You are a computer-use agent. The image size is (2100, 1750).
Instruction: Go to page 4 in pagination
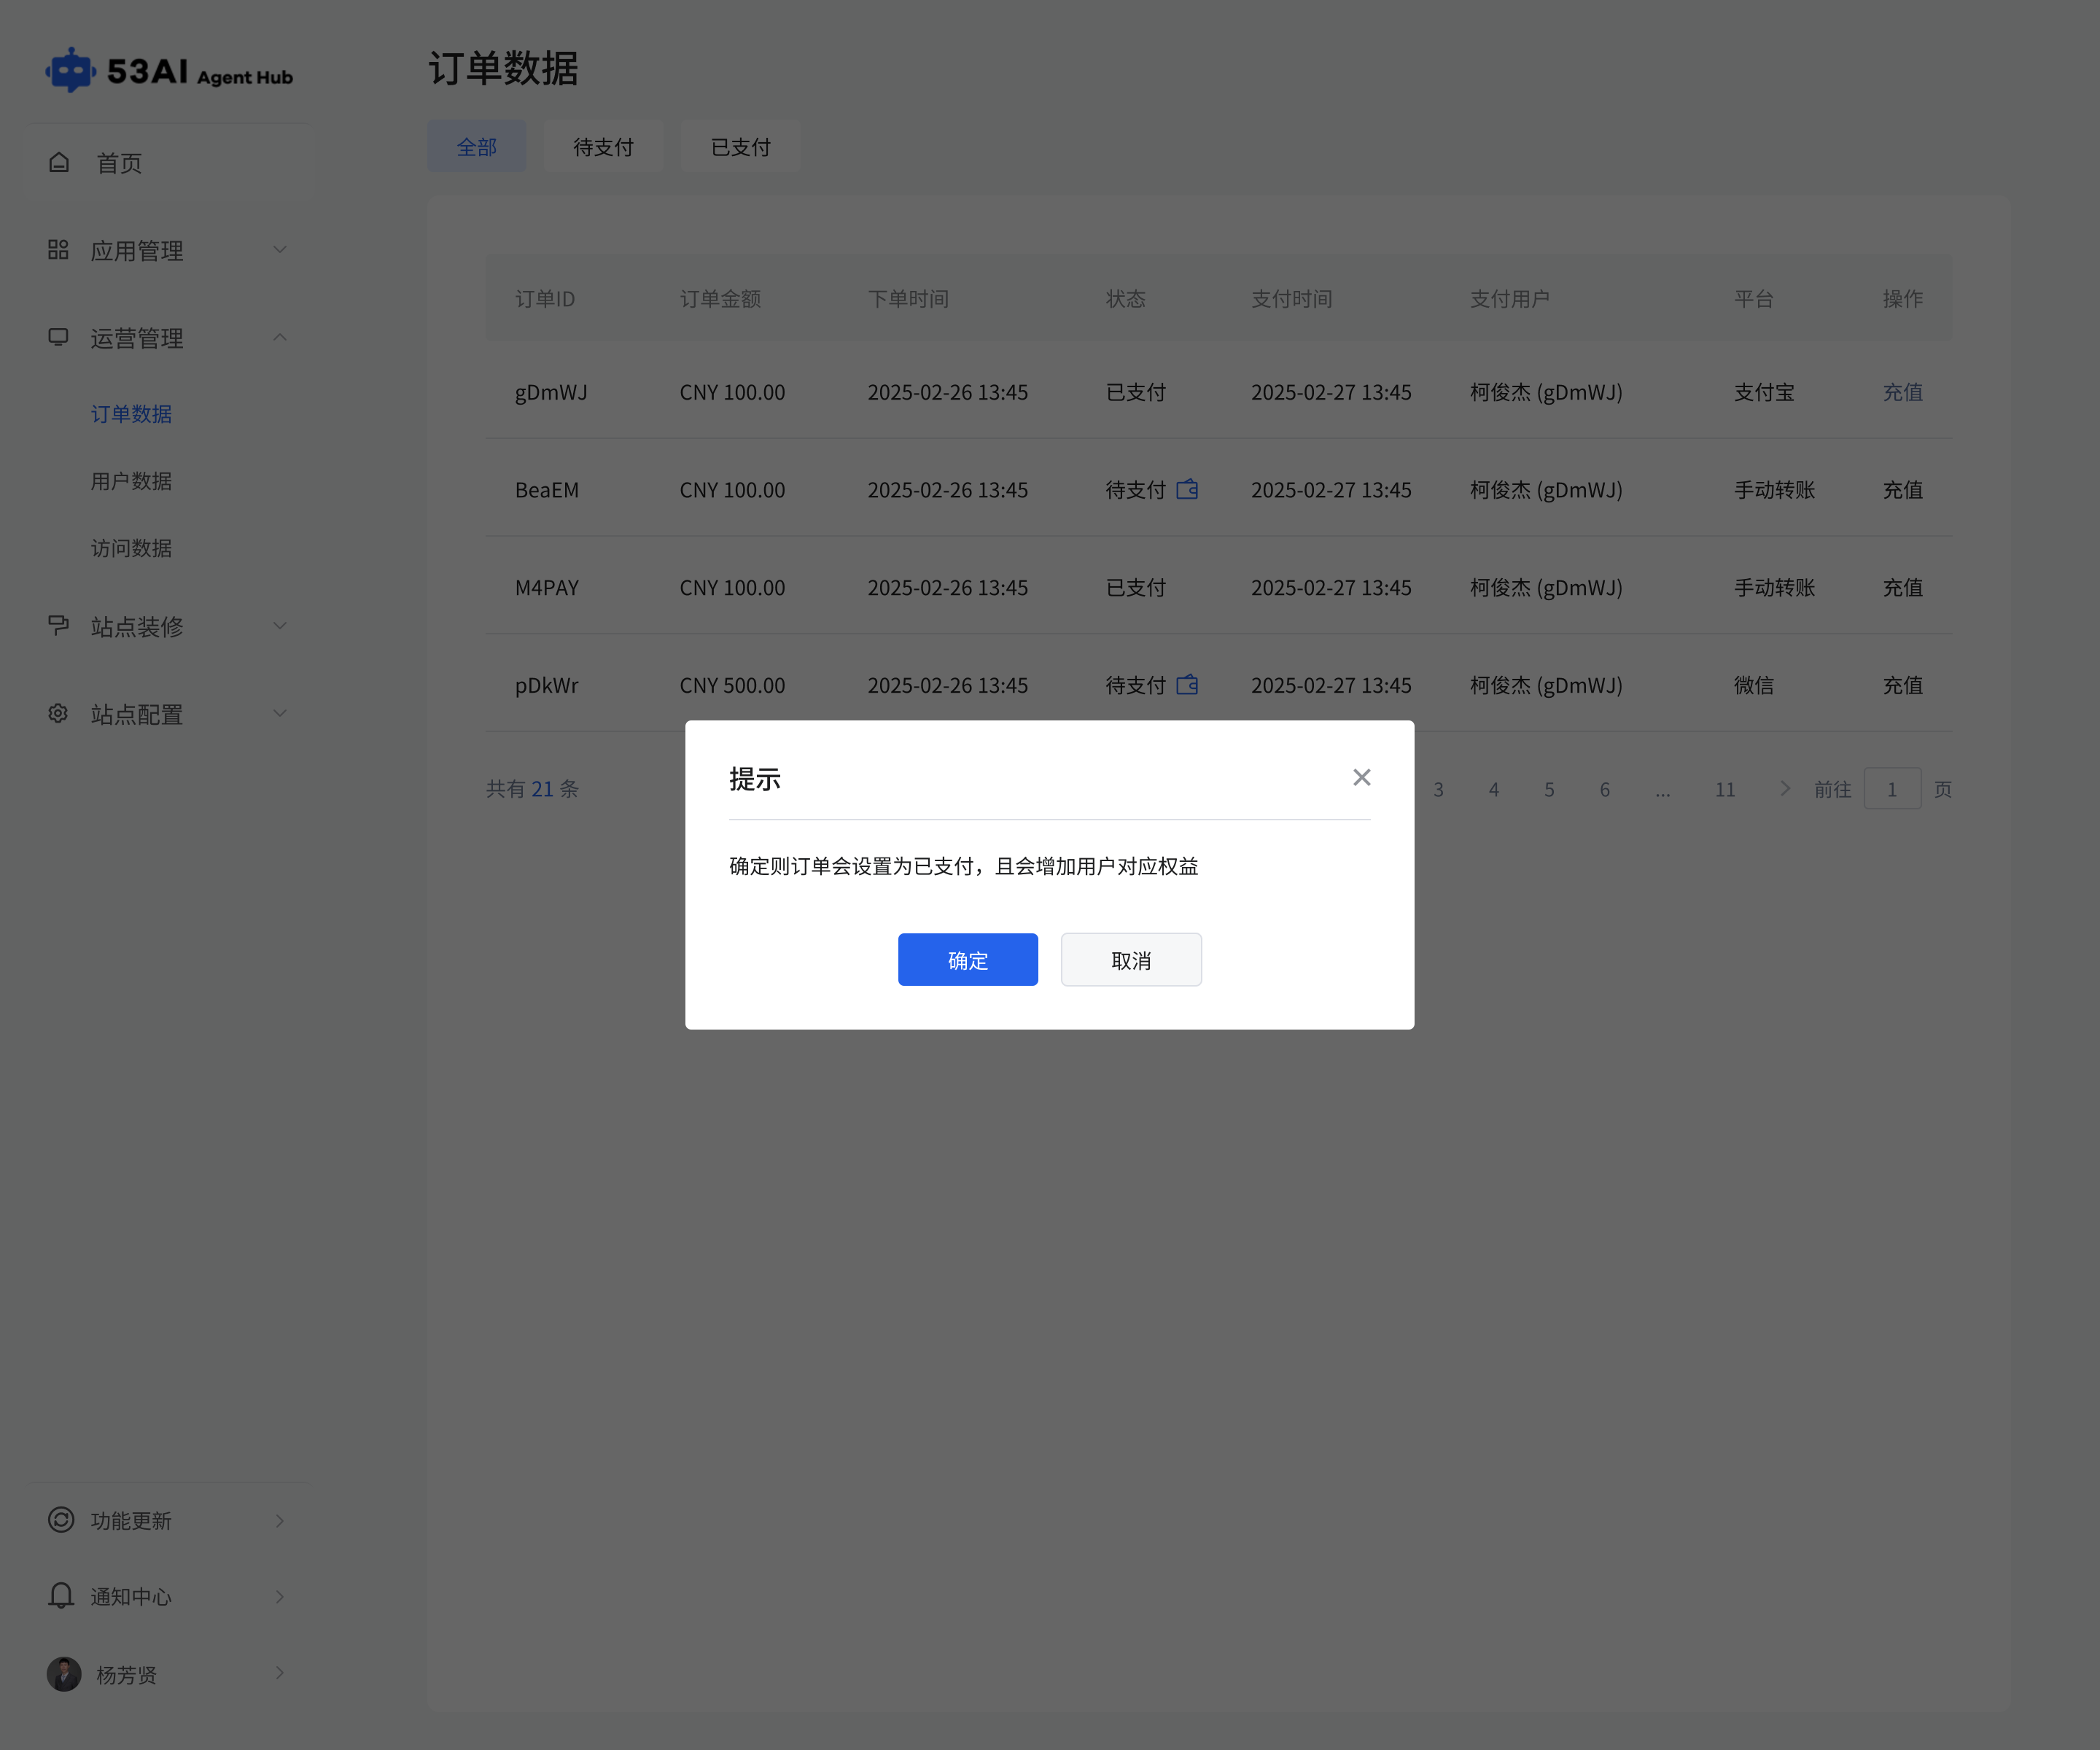[x=1494, y=789]
